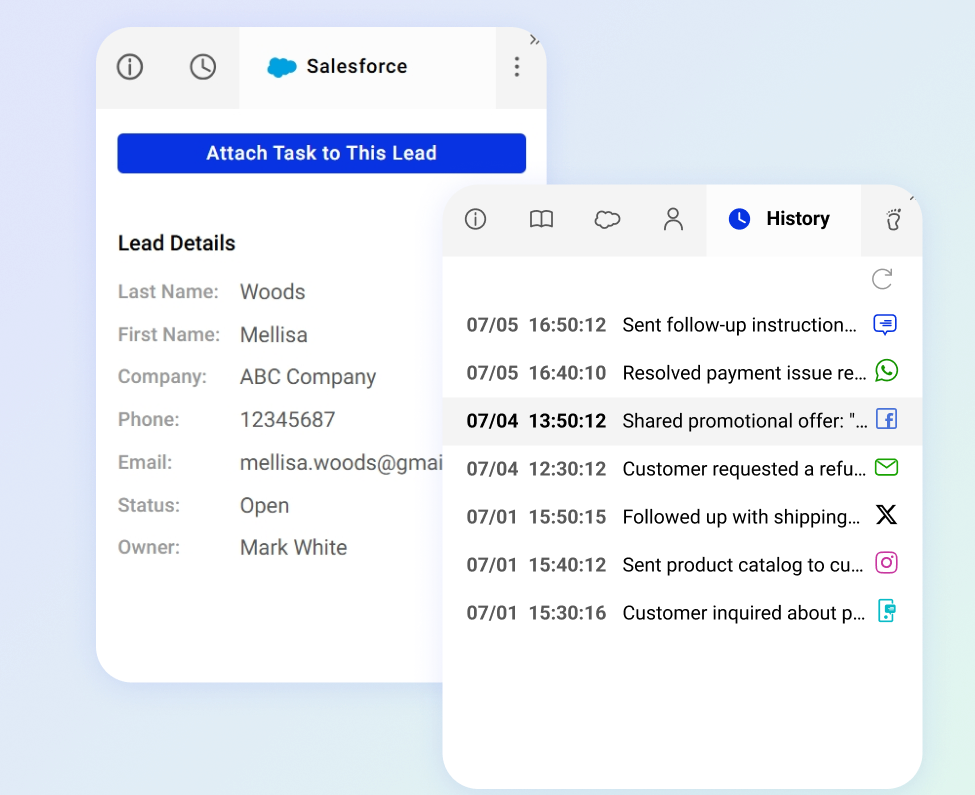Viewport: 975px width, 795px height.
Task: Click the 07/04 13:50:12 timestamp
Action: (536, 421)
